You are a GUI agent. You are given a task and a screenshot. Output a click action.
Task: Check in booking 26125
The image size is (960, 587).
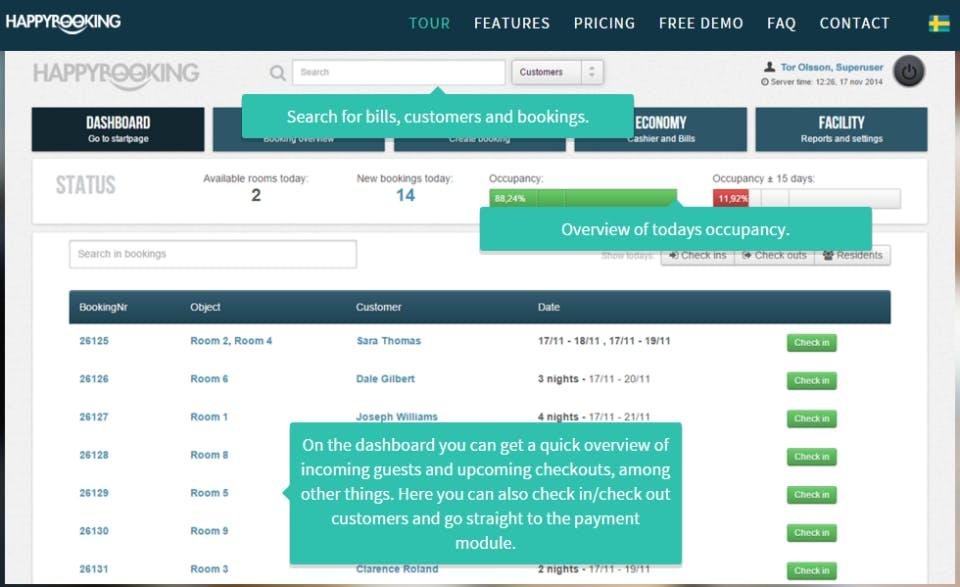pyautogui.click(x=811, y=343)
